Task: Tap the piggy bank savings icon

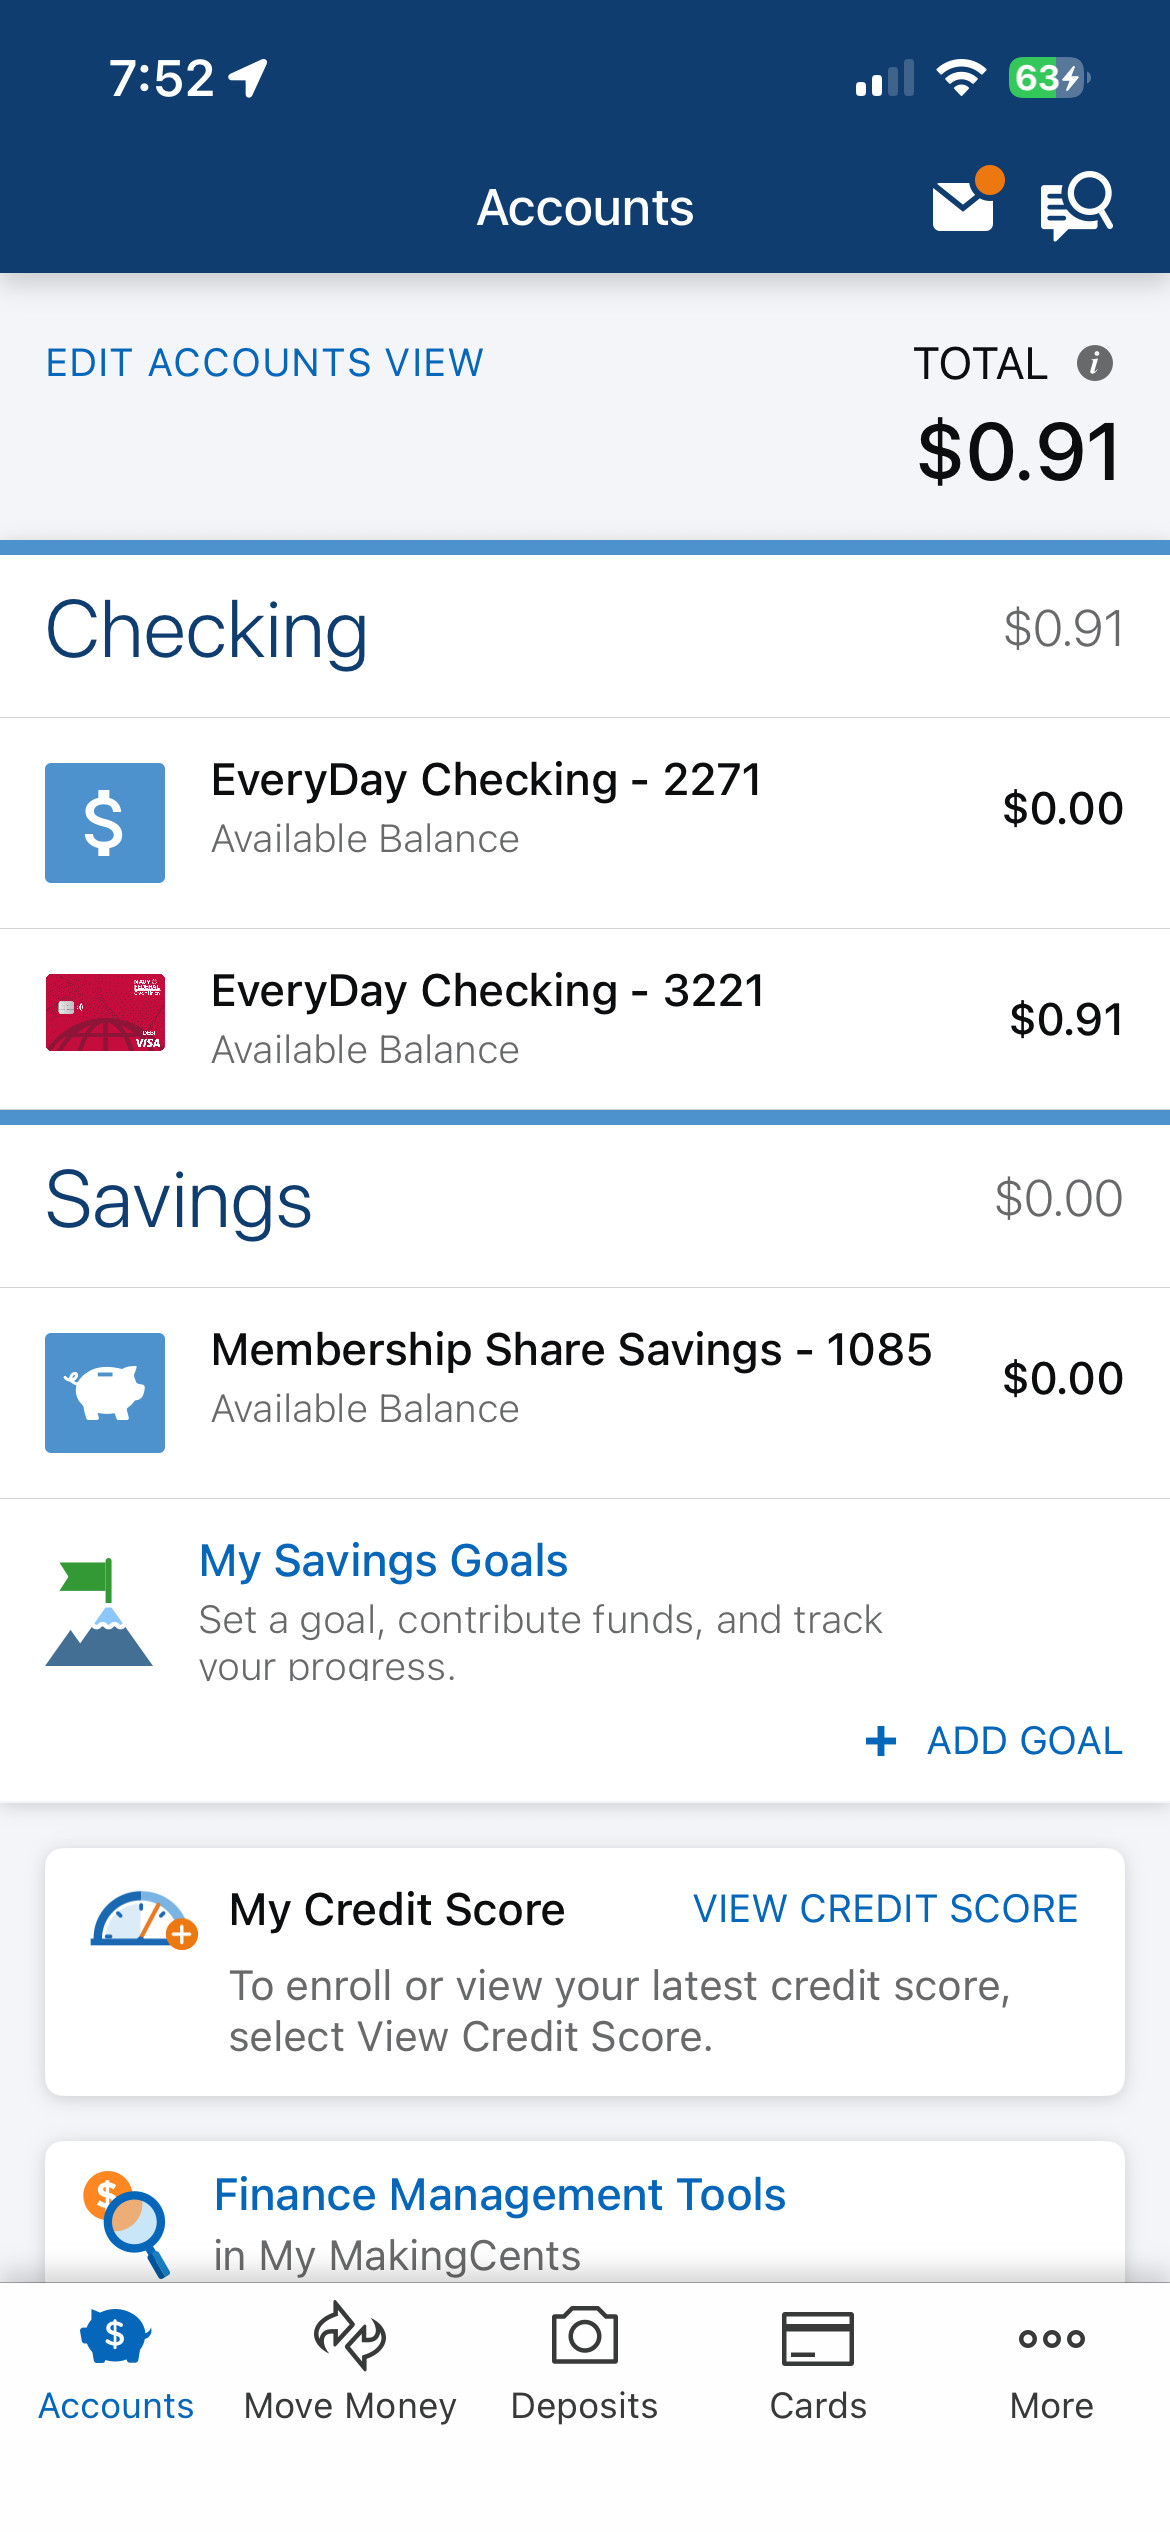Action: pyautogui.click(x=105, y=1393)
